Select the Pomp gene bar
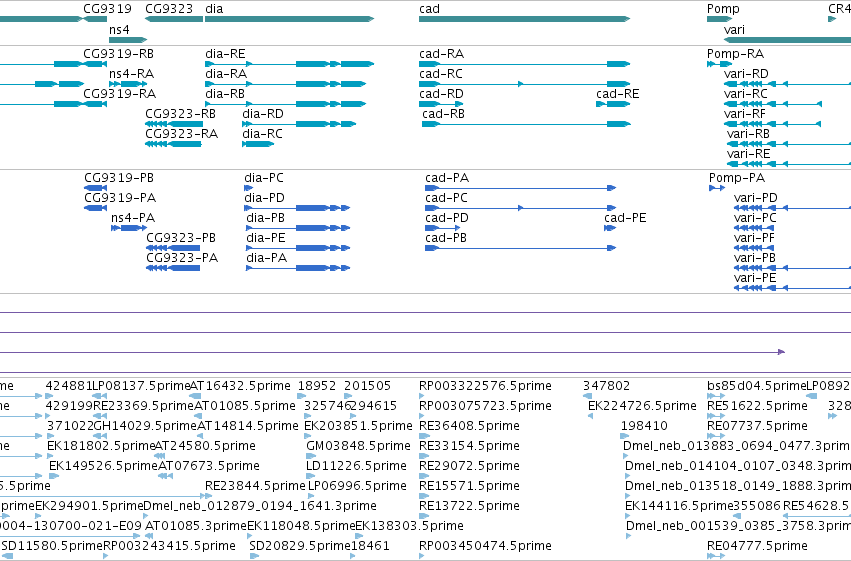Image resolution: width=851 pixels, height=561 pixels. click(720, 19)
